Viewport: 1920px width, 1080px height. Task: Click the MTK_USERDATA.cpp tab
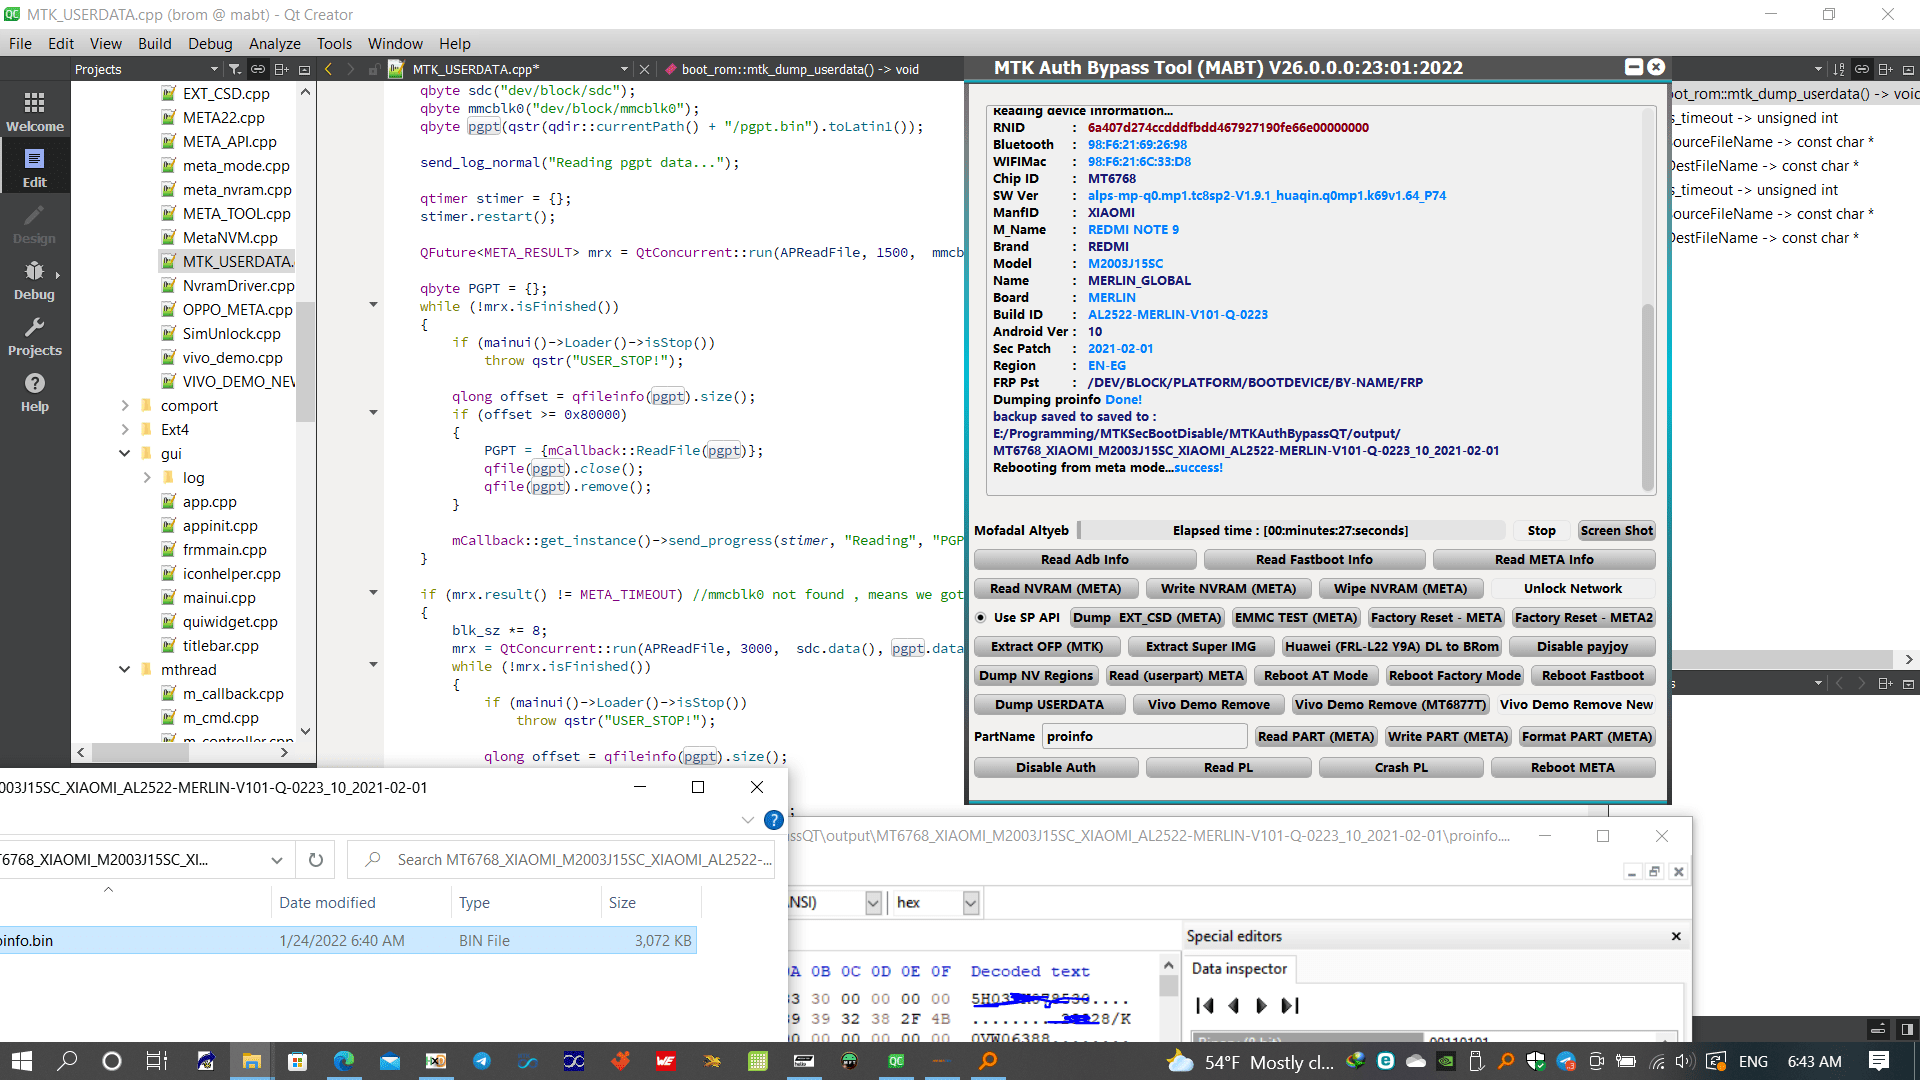pyautogui.click(x=476, y=69)
